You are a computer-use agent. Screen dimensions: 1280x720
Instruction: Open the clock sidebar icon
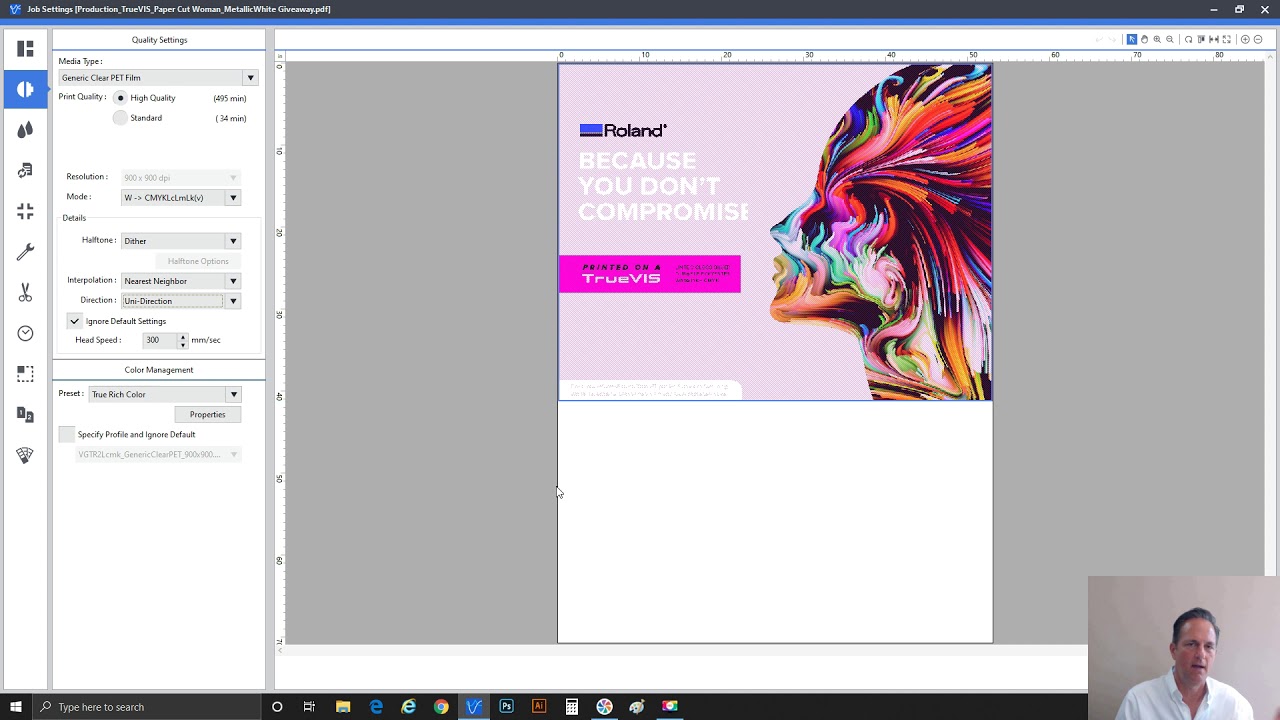pos(25,333)
